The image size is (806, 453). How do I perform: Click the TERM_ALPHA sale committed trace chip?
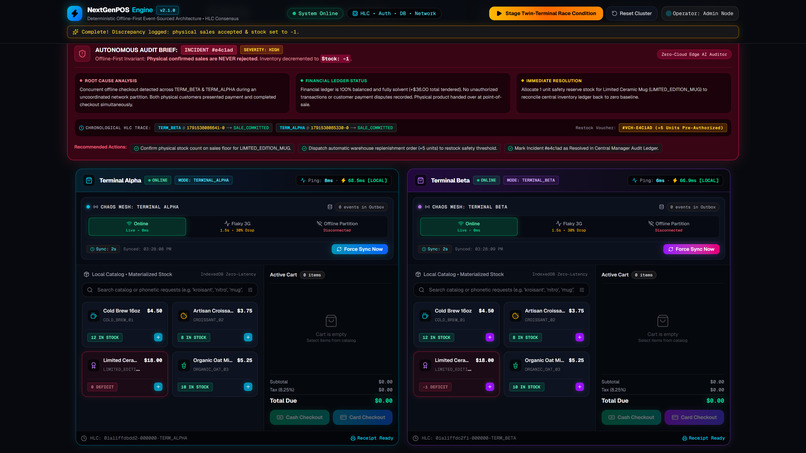click(336, 128)
